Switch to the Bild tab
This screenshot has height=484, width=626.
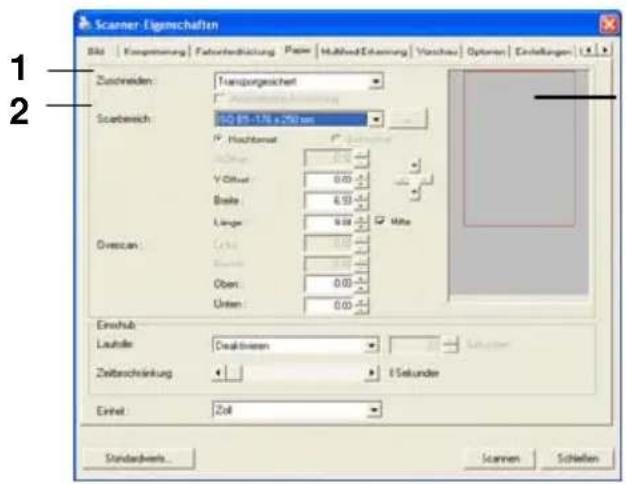[96, 51]
